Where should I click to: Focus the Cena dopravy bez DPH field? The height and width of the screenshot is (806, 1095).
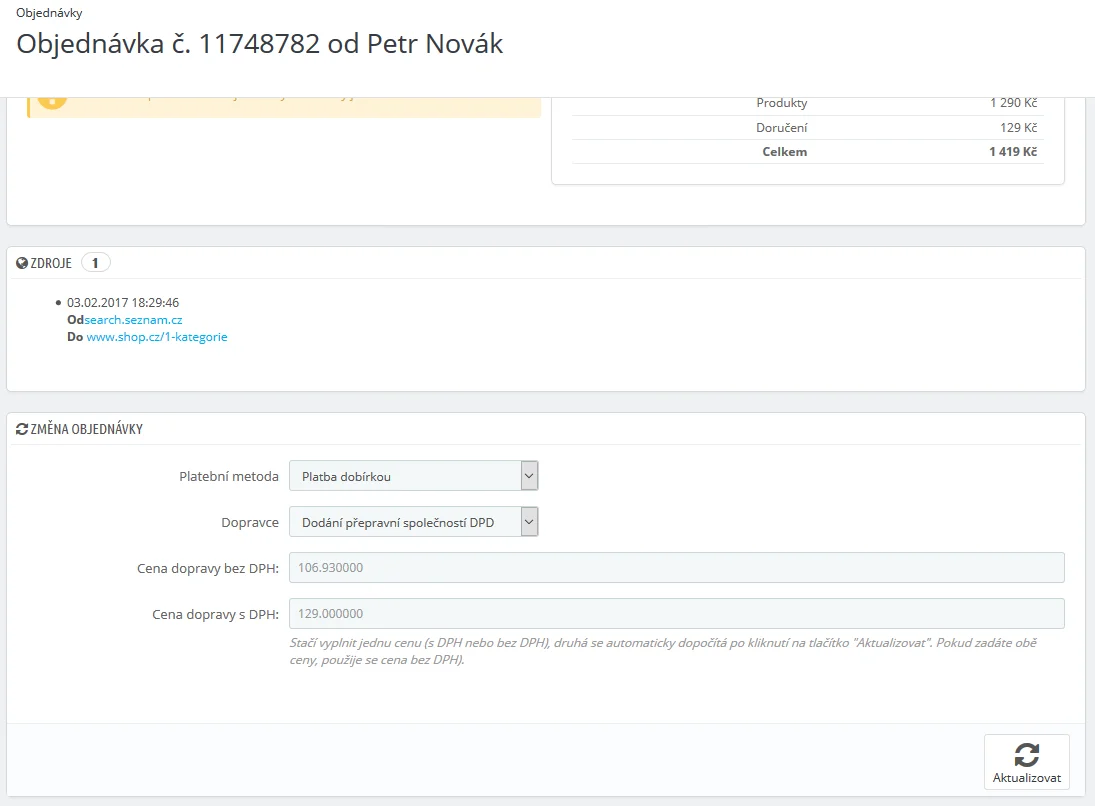coord(676,567)
